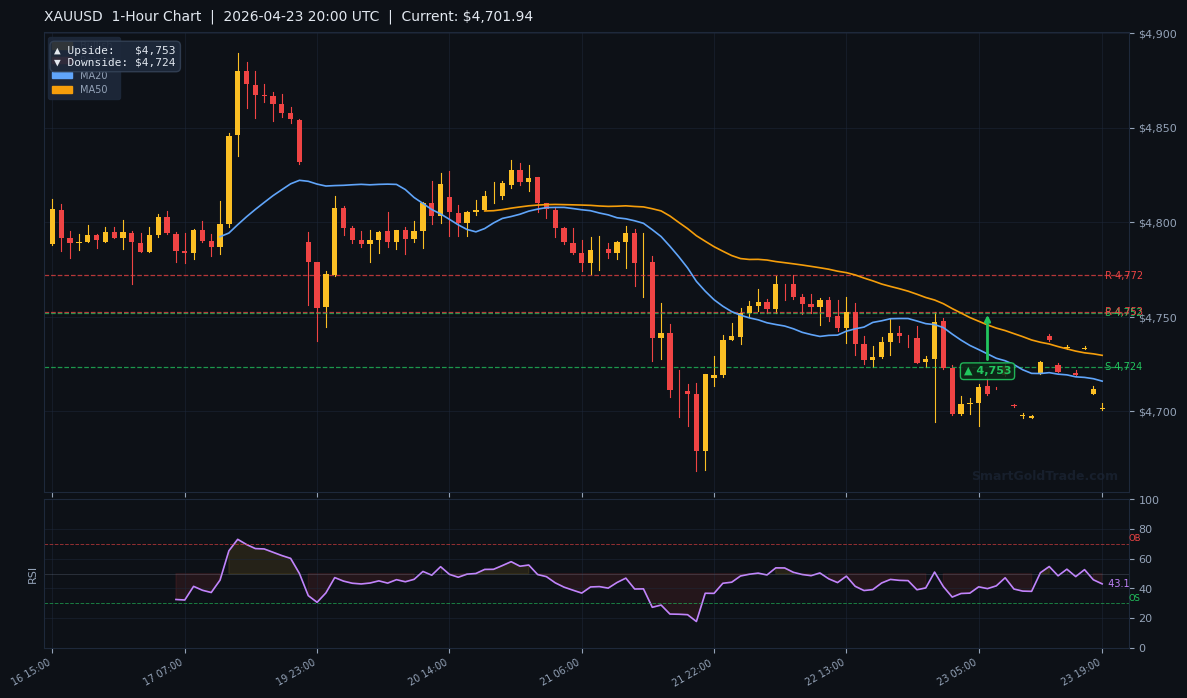Open the SmartGoldTrade.com watermark link
Viewport: 1187px width, 698px height.
[1046, 476]
